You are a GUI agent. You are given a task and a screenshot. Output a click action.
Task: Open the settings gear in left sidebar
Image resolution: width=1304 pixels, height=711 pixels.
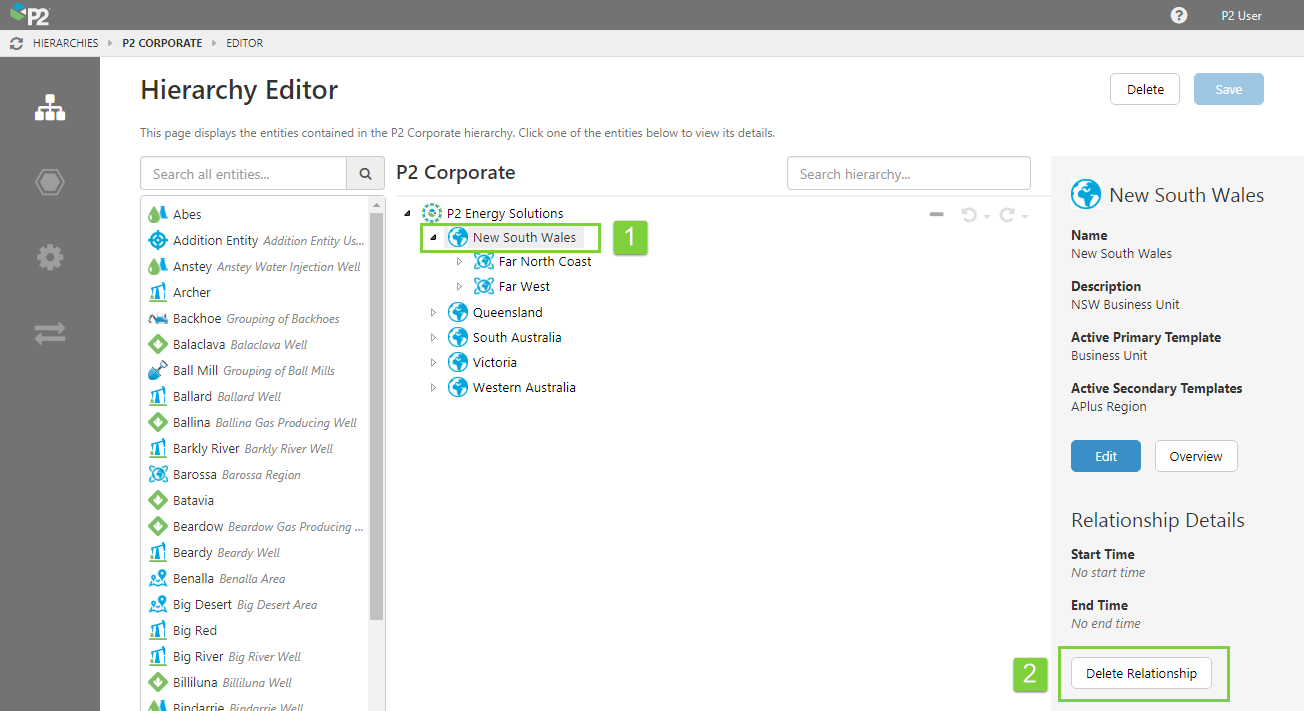point(50,257)
